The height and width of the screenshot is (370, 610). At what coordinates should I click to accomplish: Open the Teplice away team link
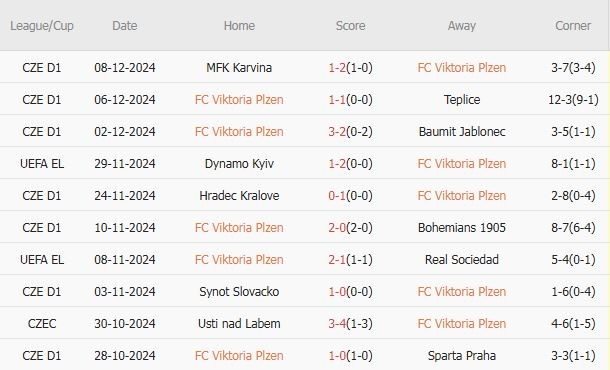click(462, 100)
